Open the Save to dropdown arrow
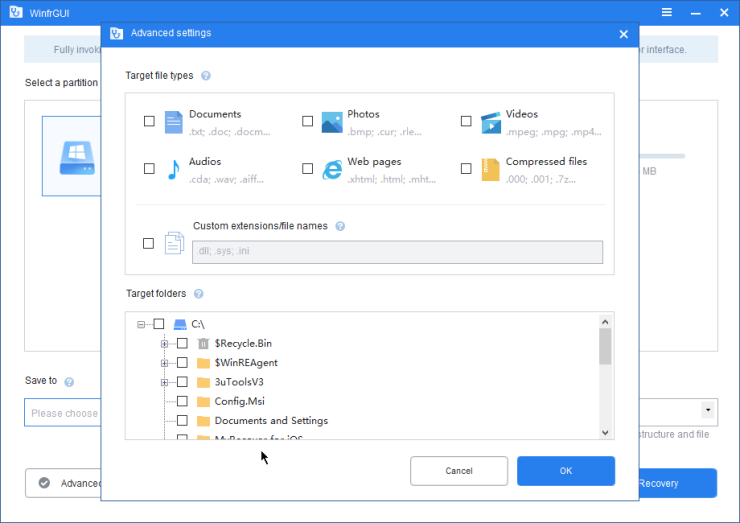 pos(708,410)
